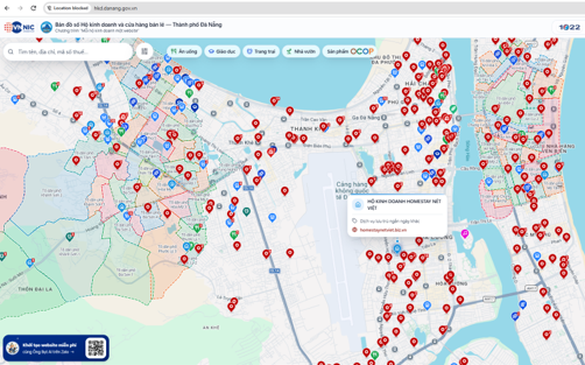Click the HỘ KINH DOANH HOMESTAY NÉT VIỆT popup title
This screenshot has height=365, width=585.
(x=404, y=204)
